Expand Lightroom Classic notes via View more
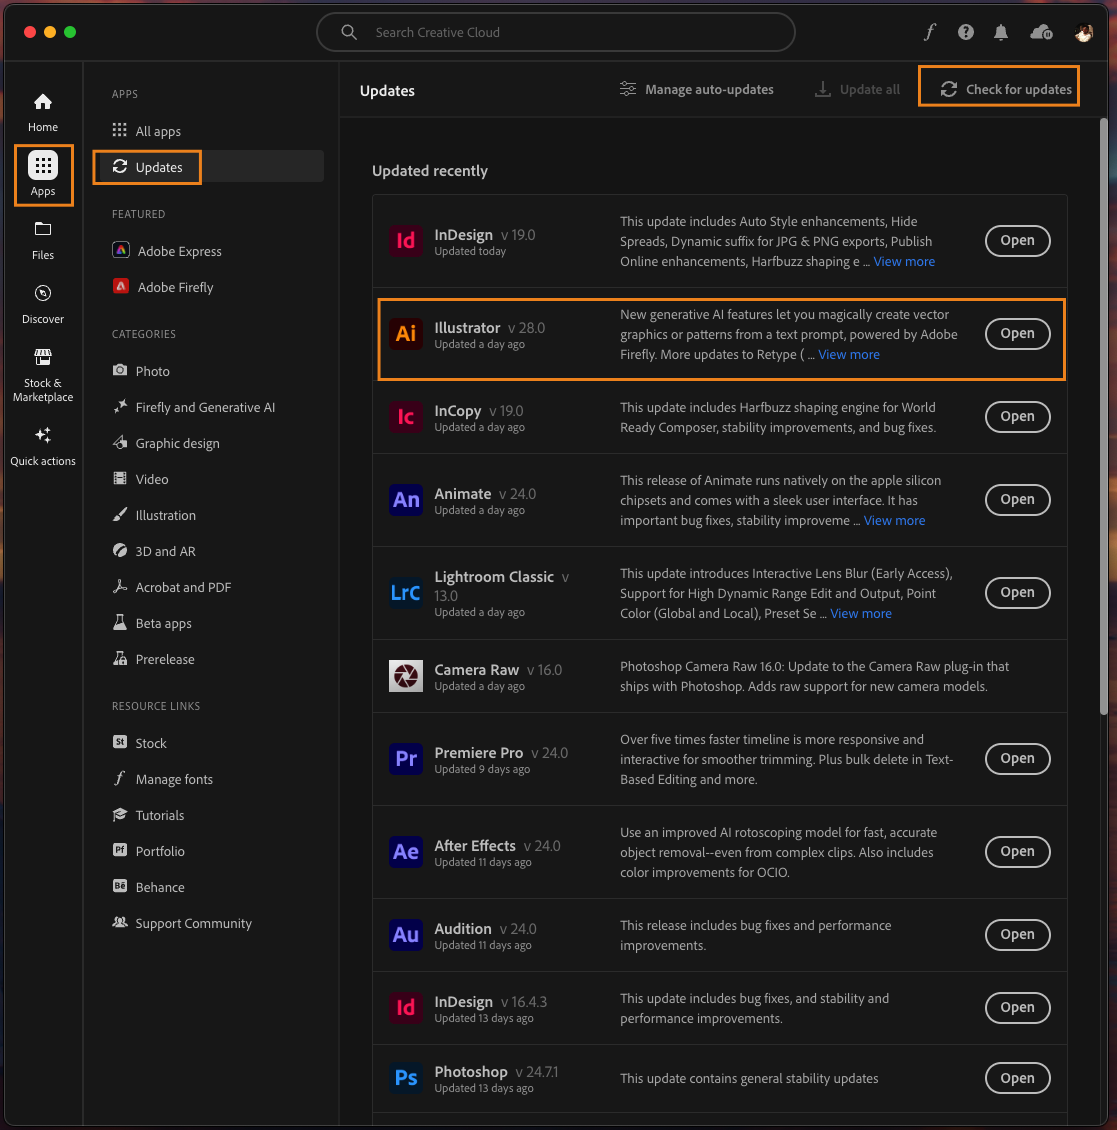Image resolution: width=1117 pixels, height=1130 pixels. coord(860,614)
